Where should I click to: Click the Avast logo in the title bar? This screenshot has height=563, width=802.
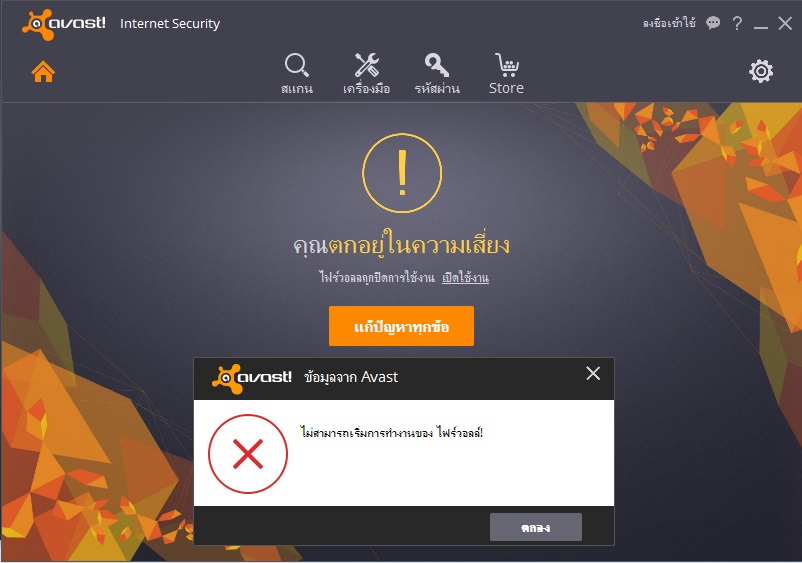[64, 24]
